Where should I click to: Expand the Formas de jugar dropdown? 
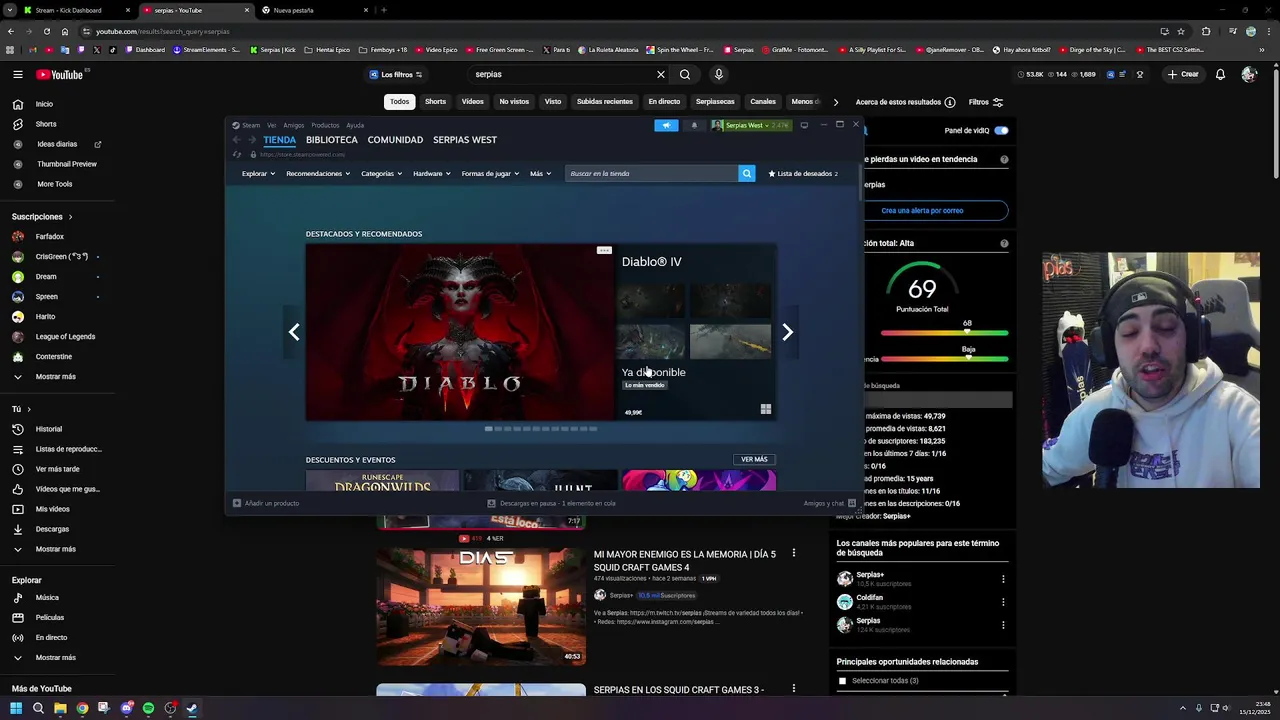click(x=490, y=173)
